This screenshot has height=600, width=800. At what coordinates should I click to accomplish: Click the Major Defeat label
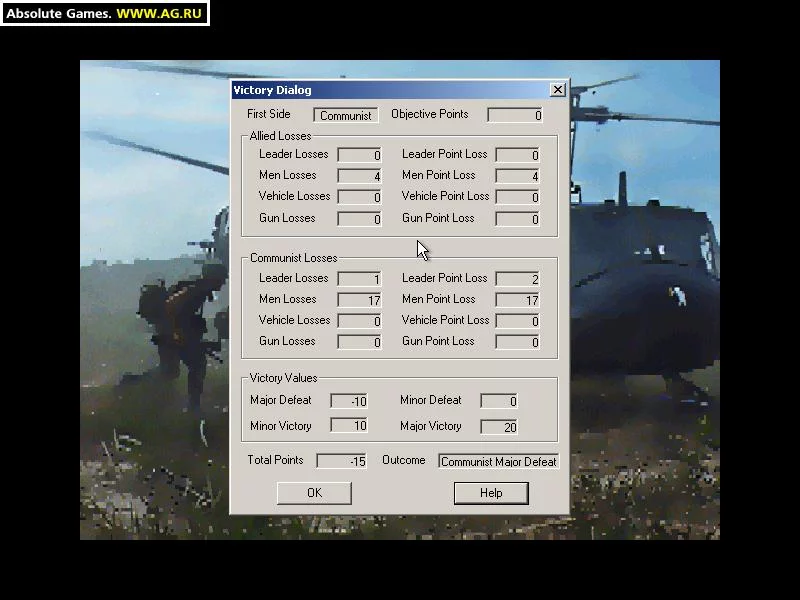pyautogui.click(x=281, y=400)
